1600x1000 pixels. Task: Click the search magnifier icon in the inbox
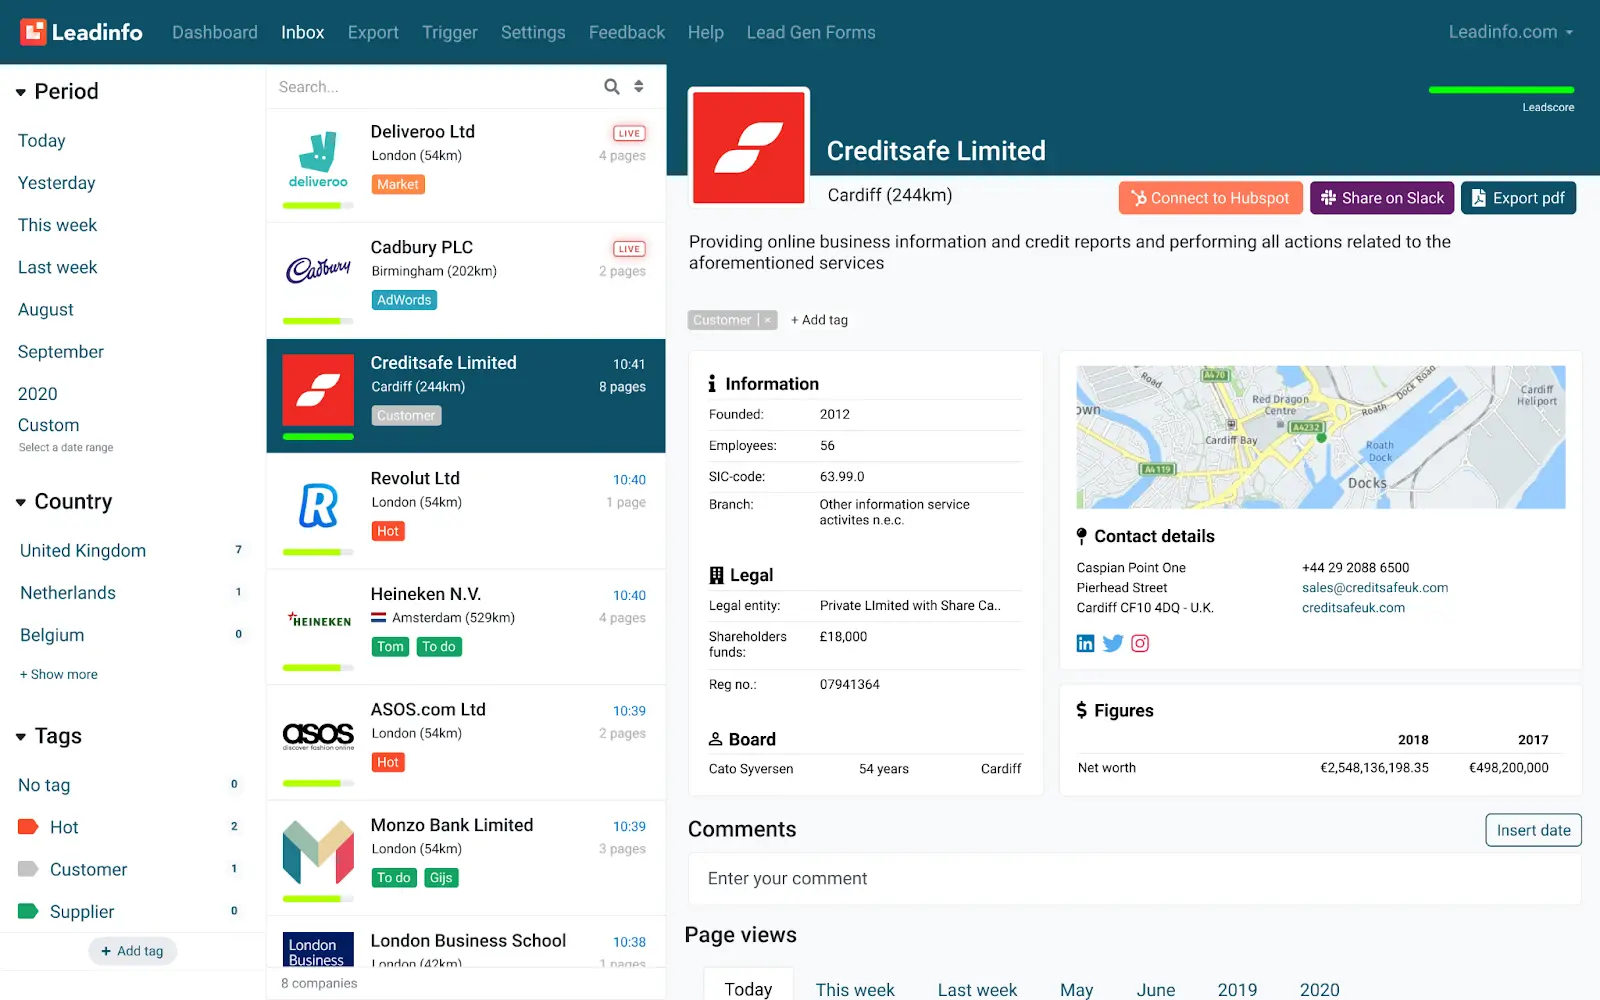[611, 87]
